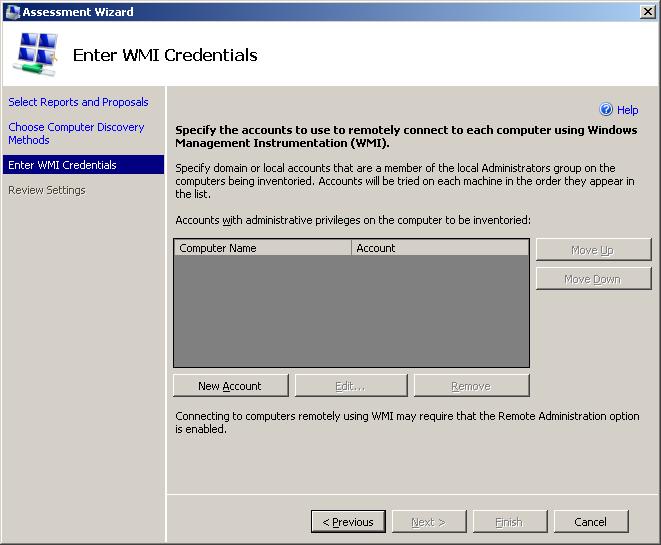Click the Review Settings step

pos(47,190)
